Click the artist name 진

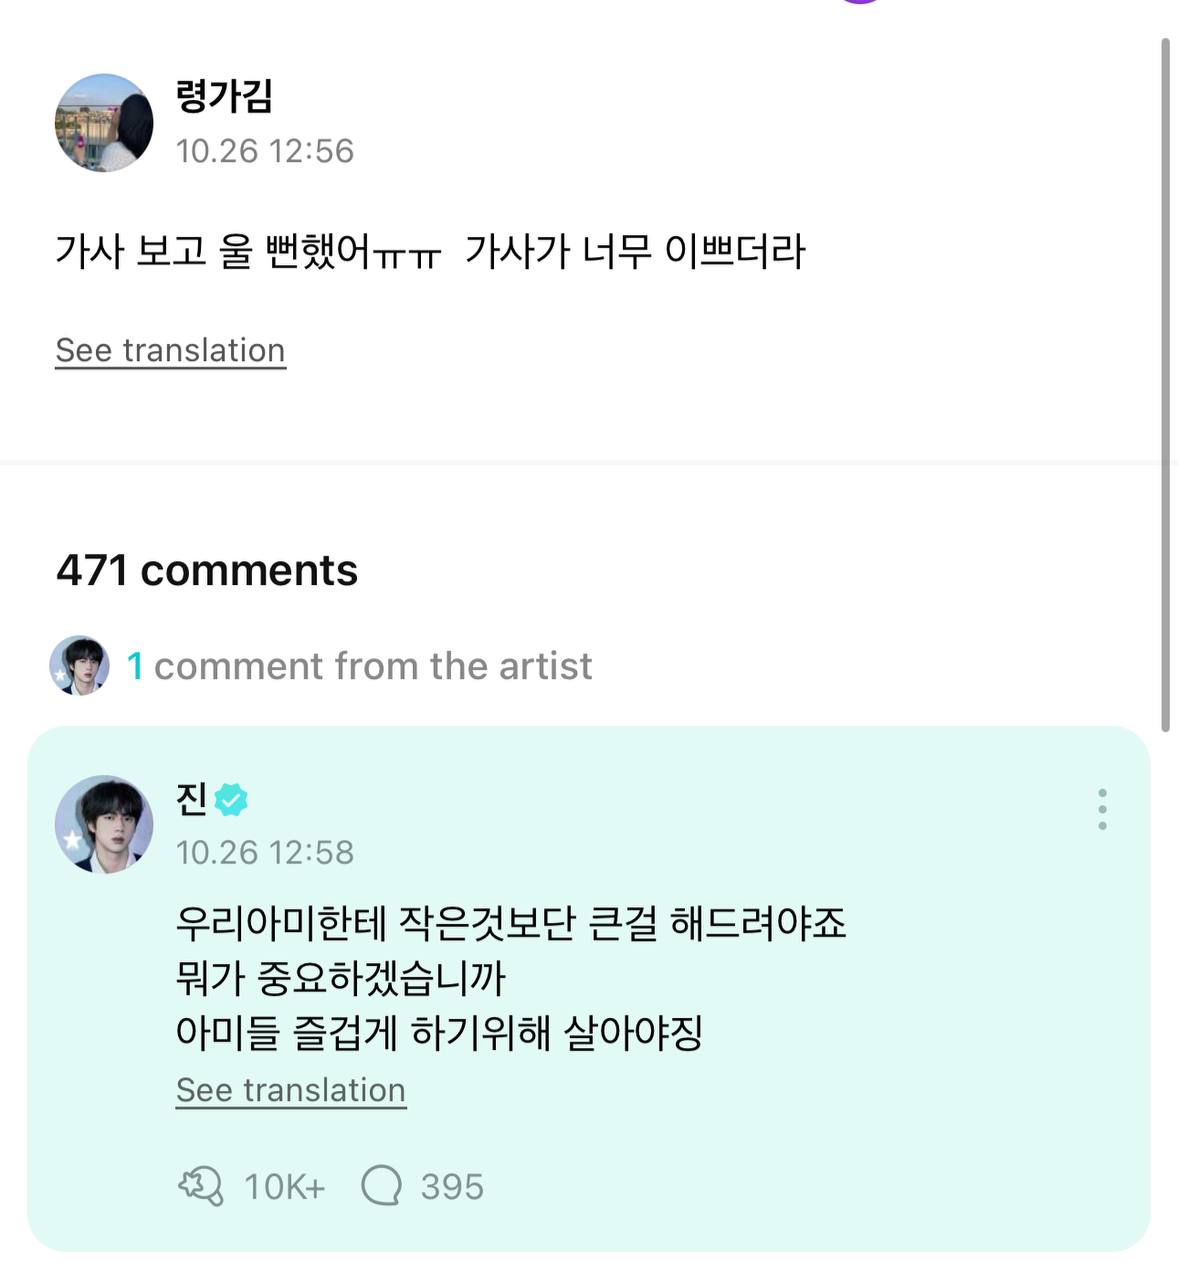(191, 799)
